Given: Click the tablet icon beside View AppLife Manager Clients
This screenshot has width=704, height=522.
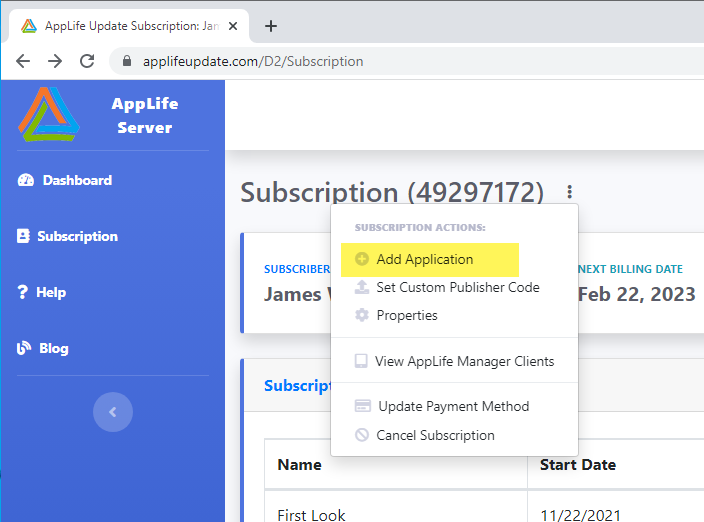Looking at the screenshot, I should tap(361, 361).
